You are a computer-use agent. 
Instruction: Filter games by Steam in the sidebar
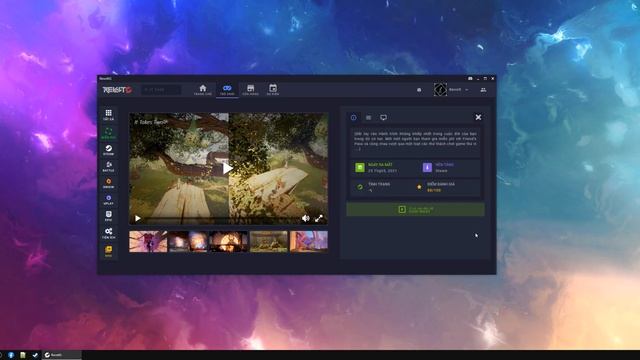(109, 150)
